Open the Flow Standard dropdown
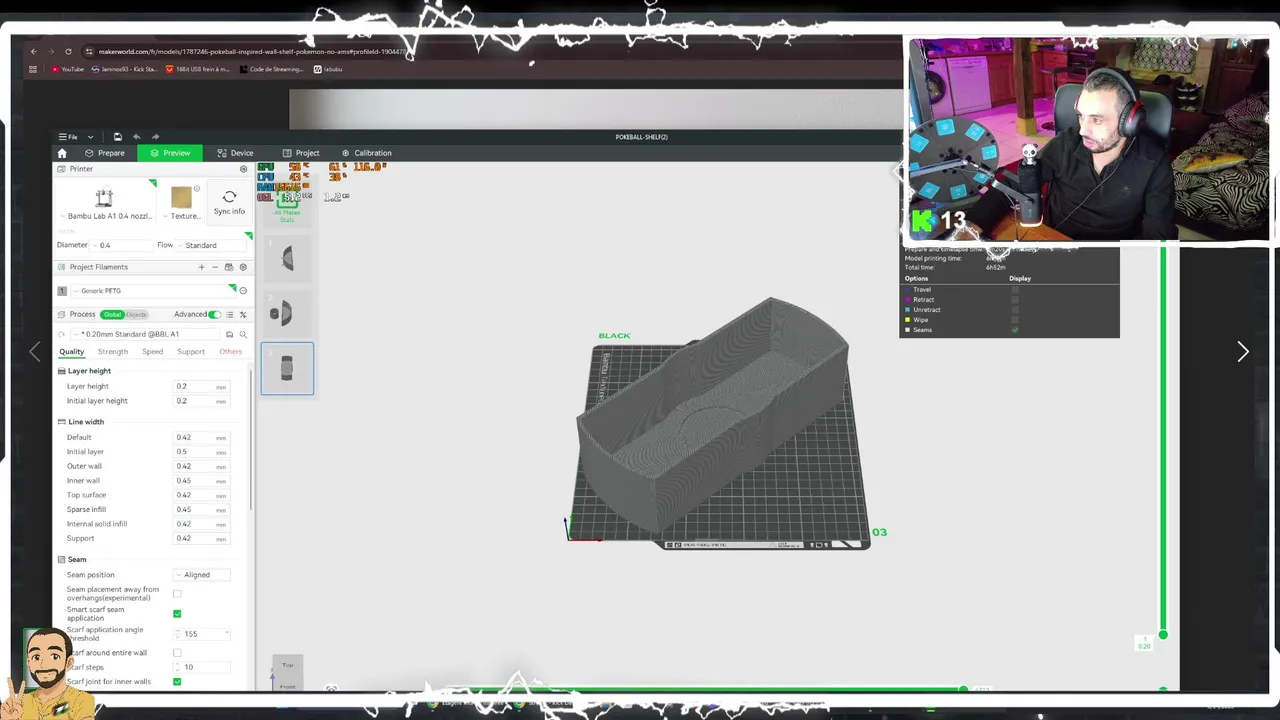The height and width of the screenshot is (720, 1280). [210, 245]
